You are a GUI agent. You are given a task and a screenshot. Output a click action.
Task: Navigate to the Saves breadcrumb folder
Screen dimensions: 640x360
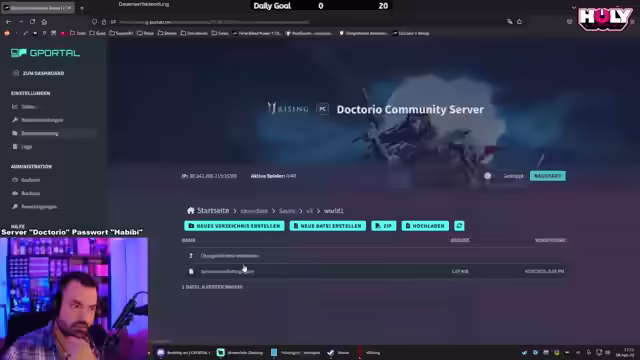click(287, 211)
